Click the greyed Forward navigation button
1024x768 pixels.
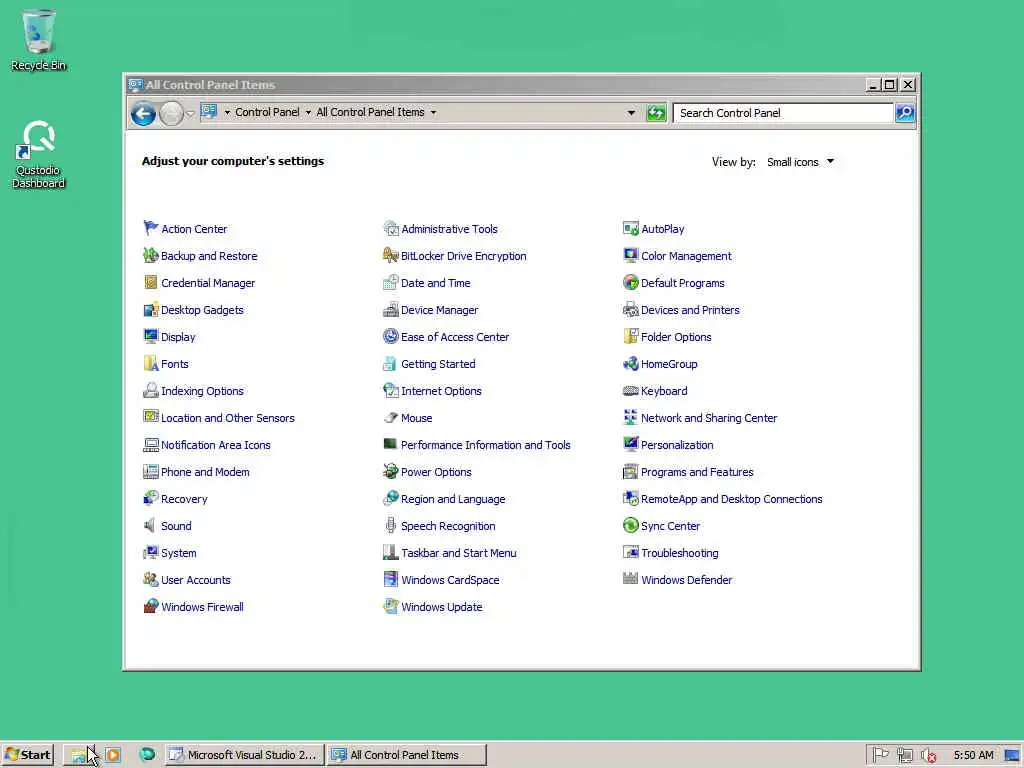(171, 114)
